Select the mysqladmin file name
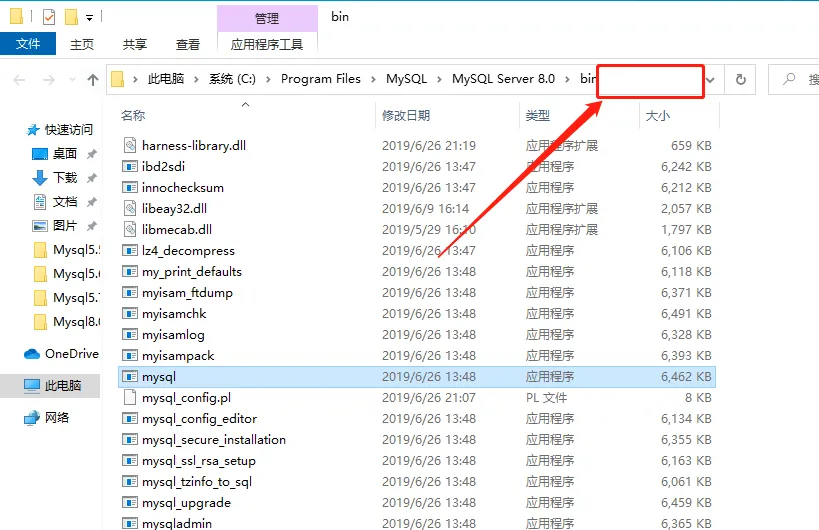Viewport: 819px width, 530px height. click(177, 523)
